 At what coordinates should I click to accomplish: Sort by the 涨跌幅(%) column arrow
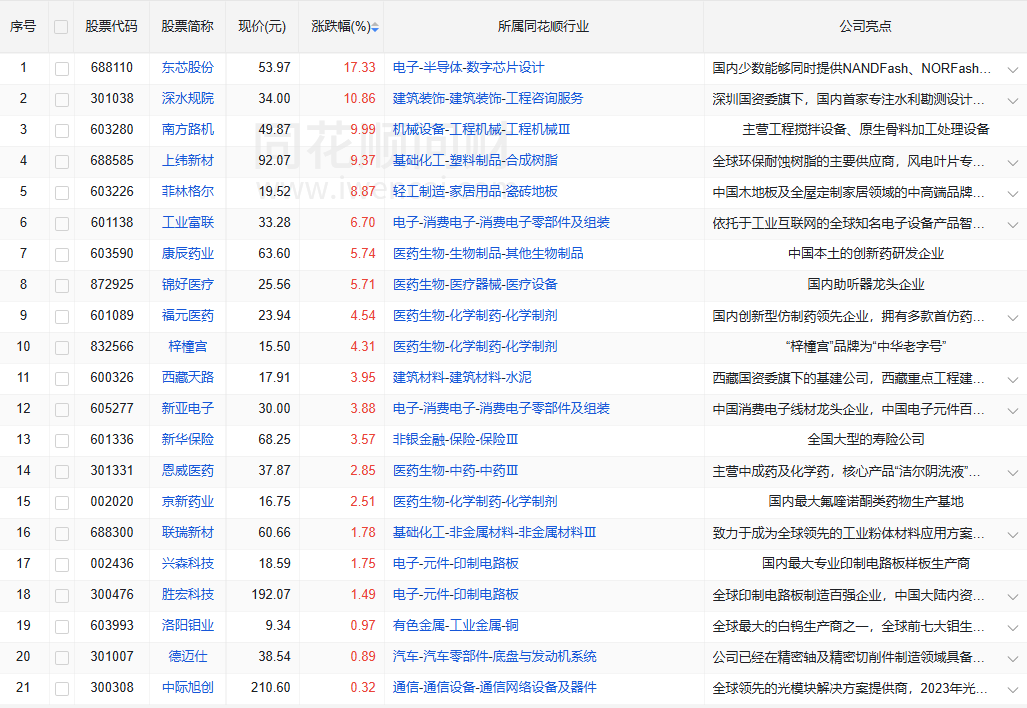click(375, 27)
